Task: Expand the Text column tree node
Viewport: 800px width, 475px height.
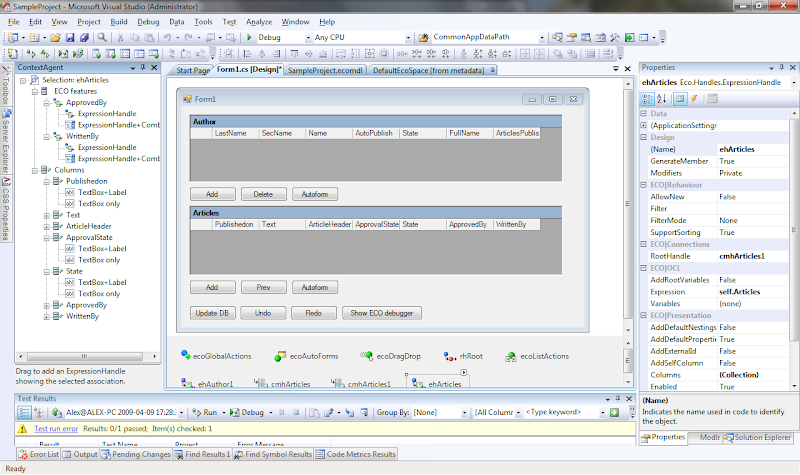Action: coord(47,215)
